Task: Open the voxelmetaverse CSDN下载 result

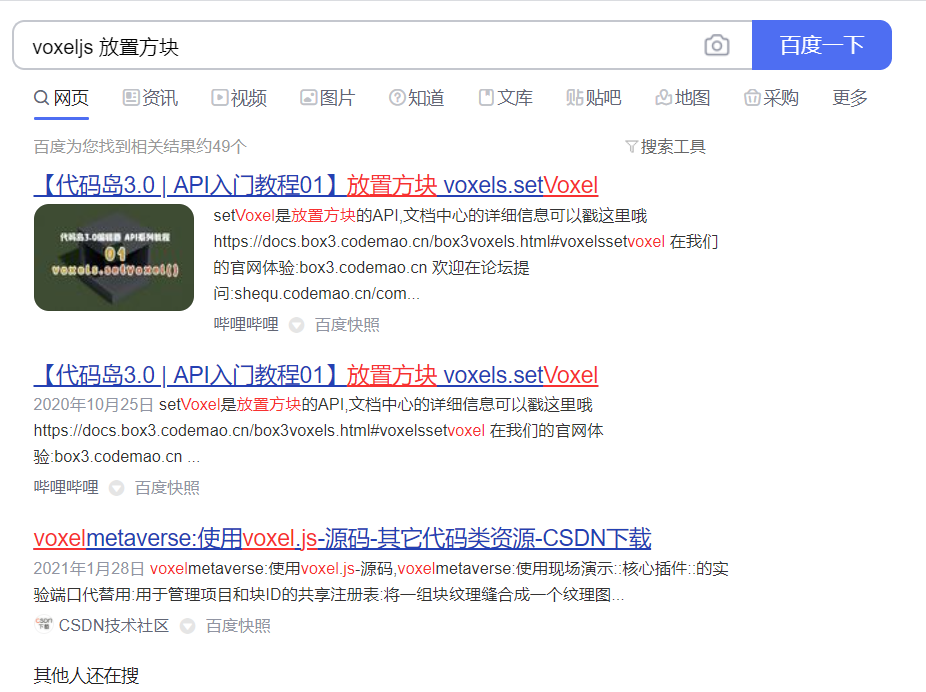Action: 343,538
